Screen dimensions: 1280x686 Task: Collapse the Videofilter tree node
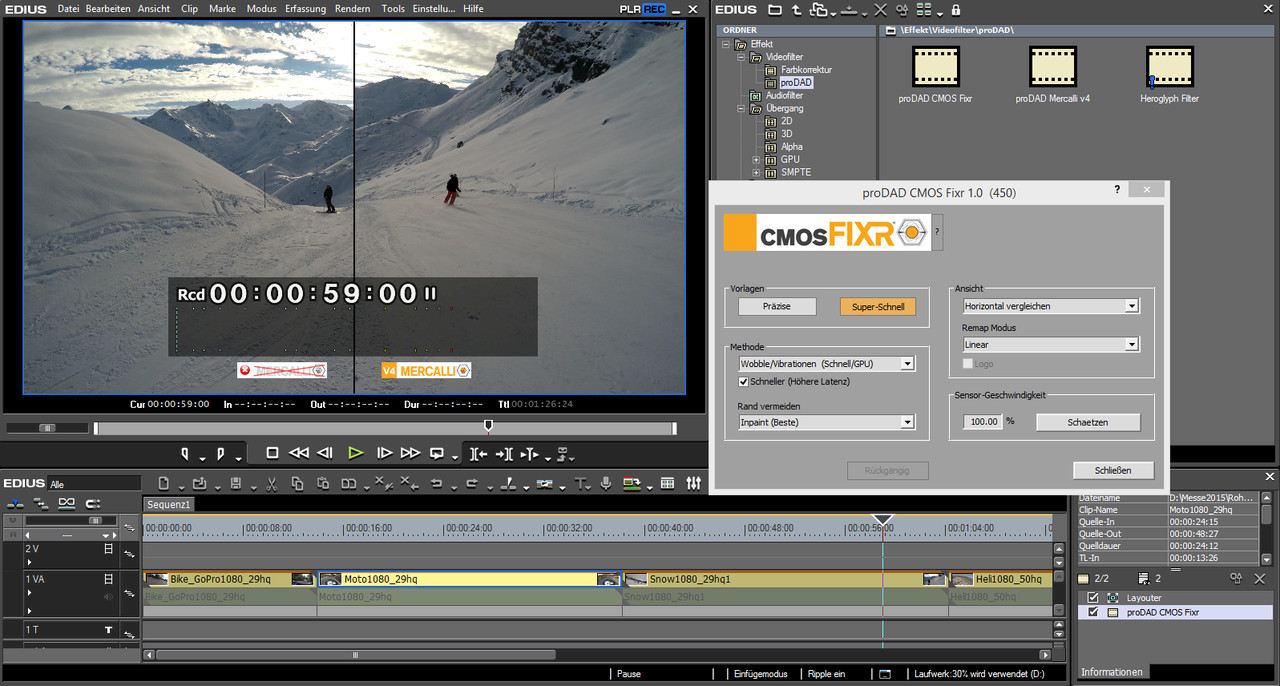click(x=742, y=58)
